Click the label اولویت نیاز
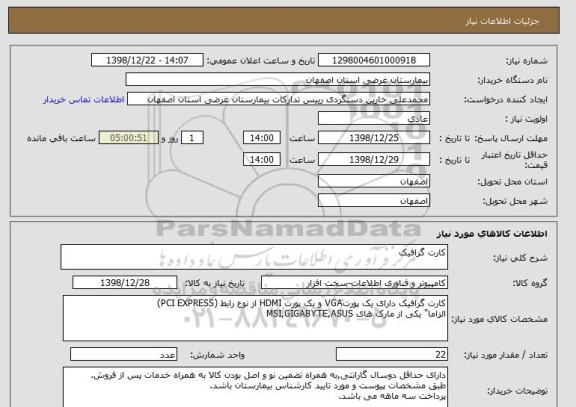Viewport: 576px width, 407px height. point(526,119)
